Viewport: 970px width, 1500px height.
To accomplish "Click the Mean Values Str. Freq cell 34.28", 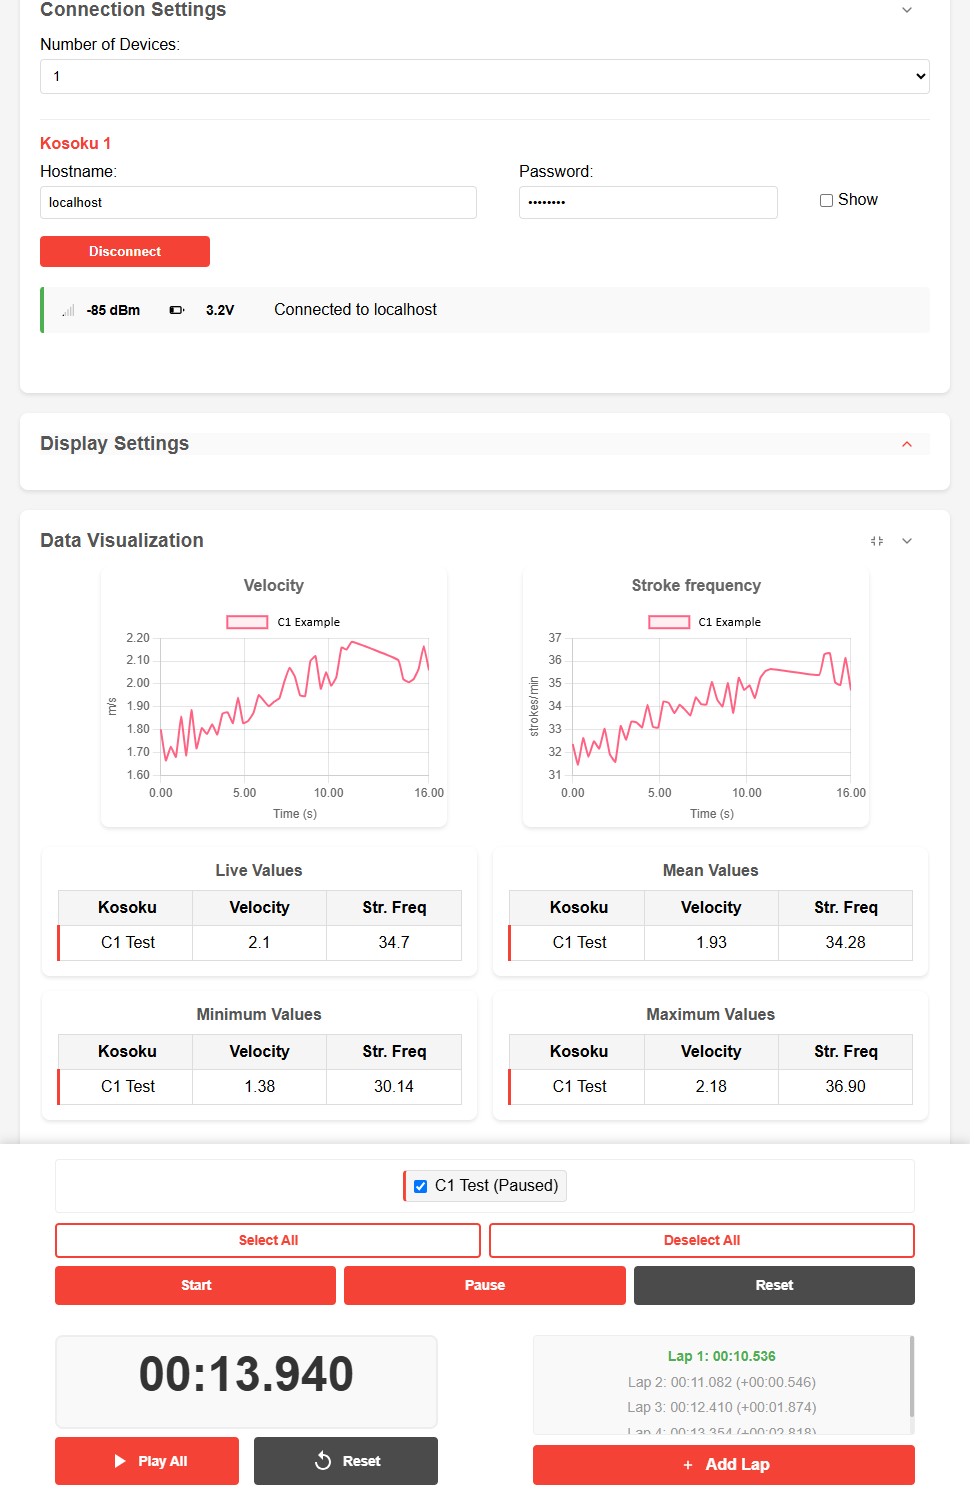I will coord(846,942).
